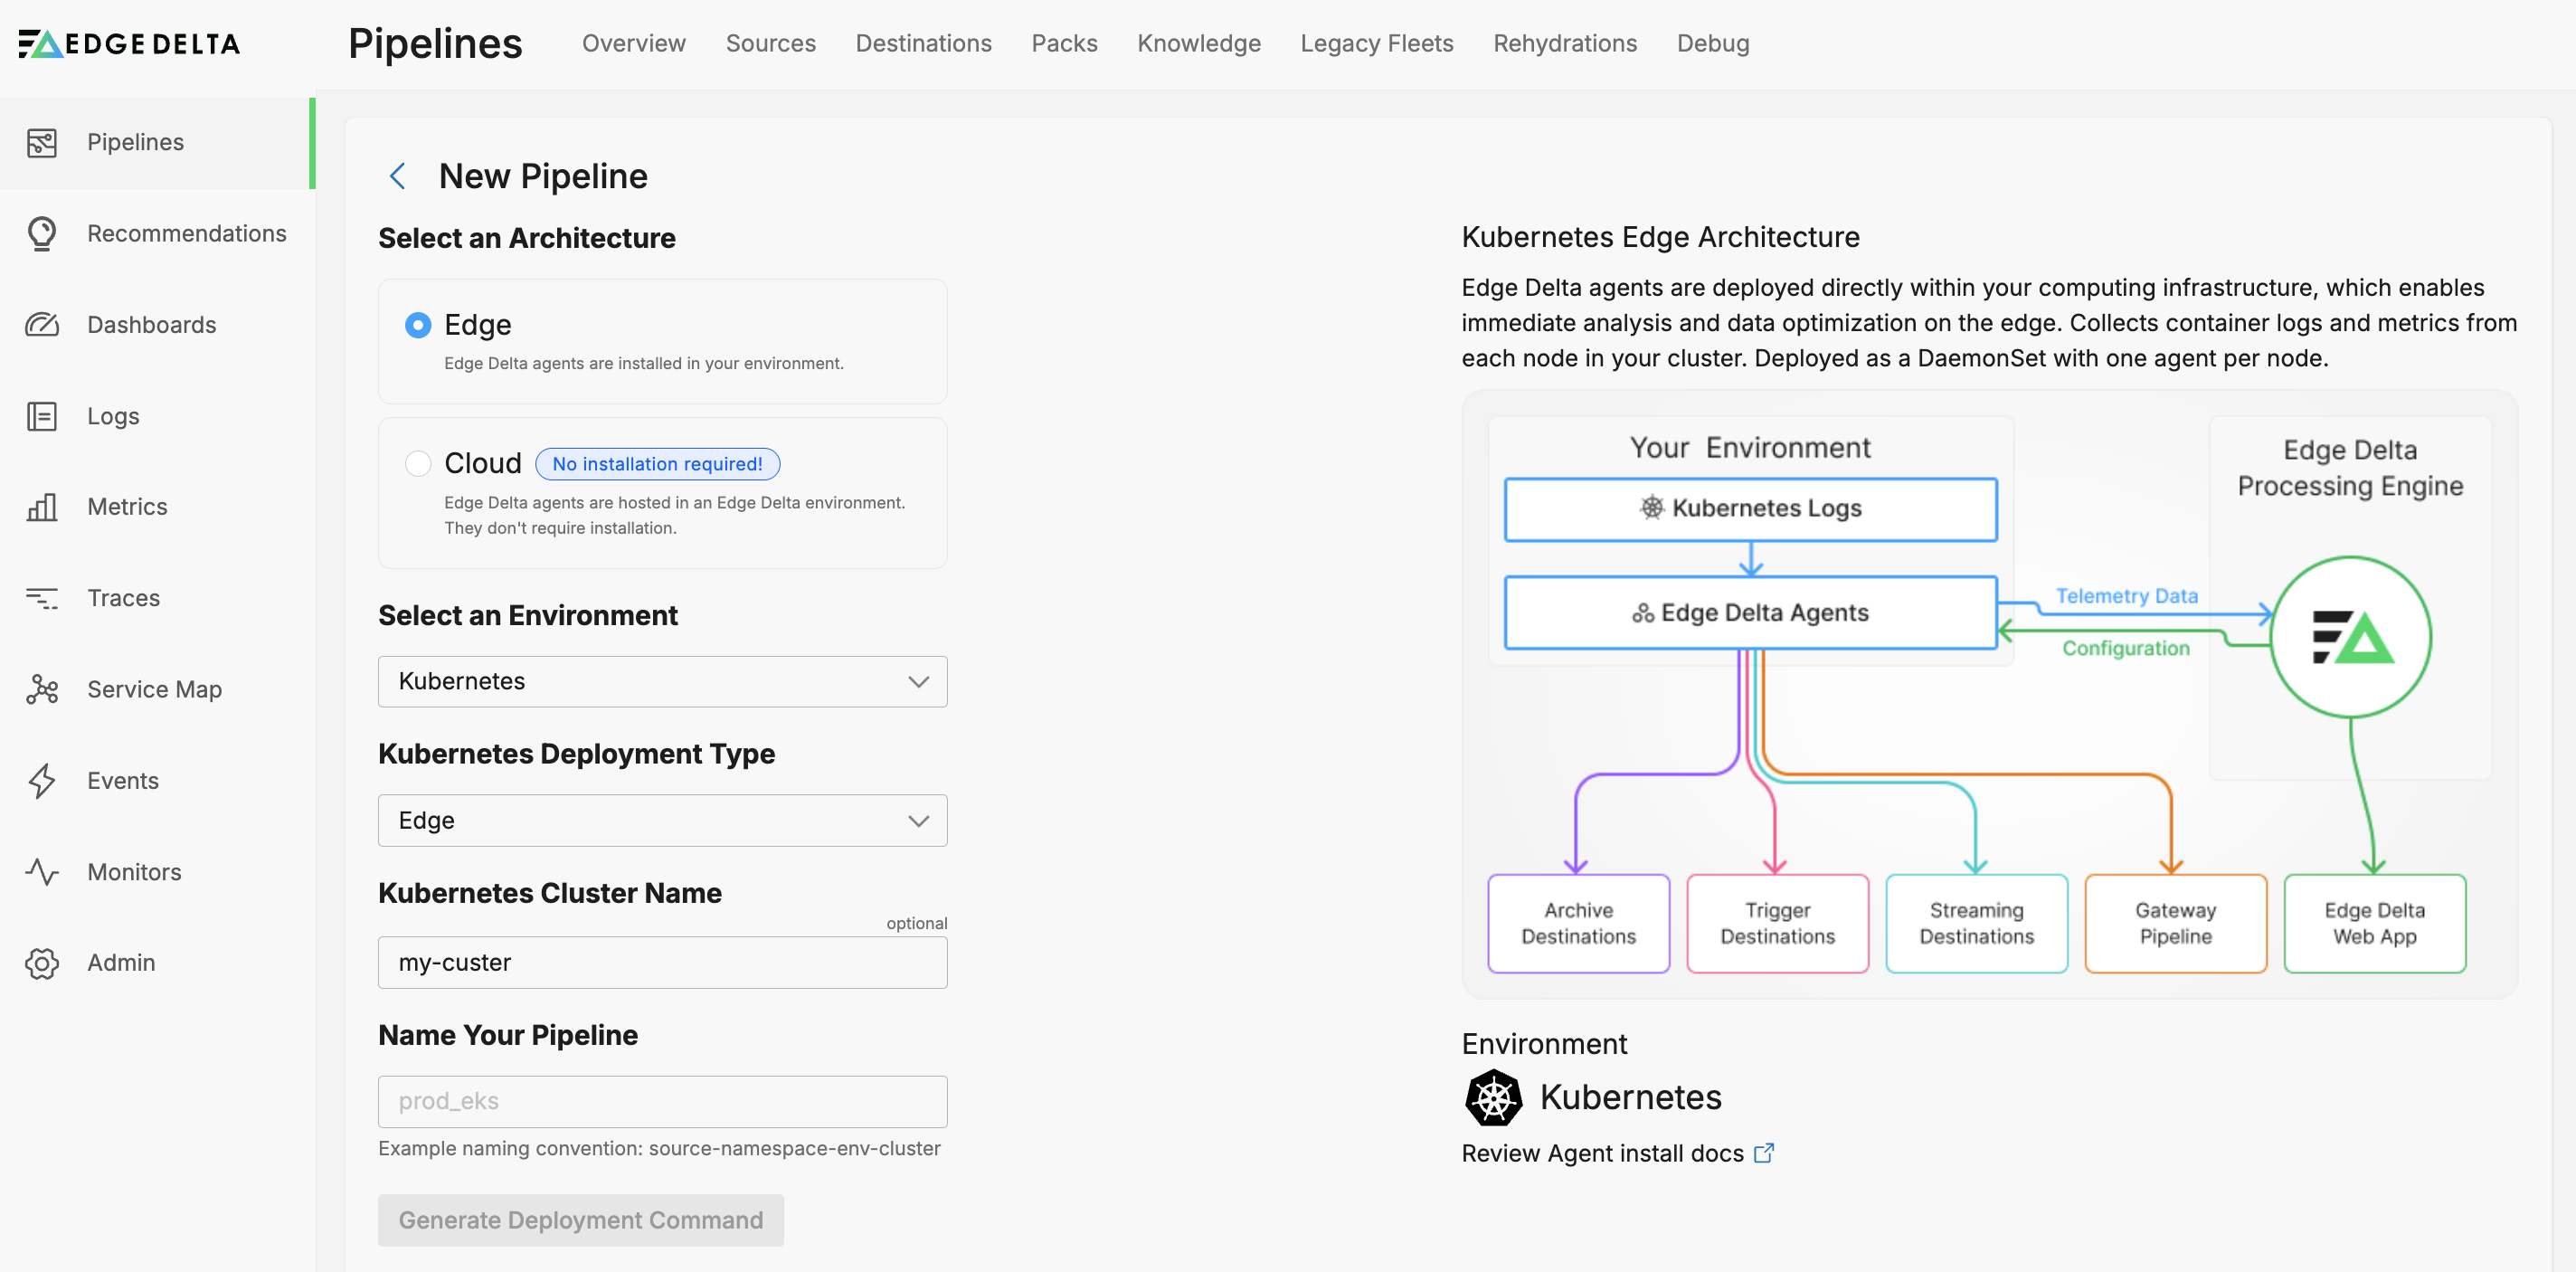Image resolution: width=2576 pixels, height=1272 pixels.
Task: Switch to the Sources tab
Action: click(x=770, y=43)
